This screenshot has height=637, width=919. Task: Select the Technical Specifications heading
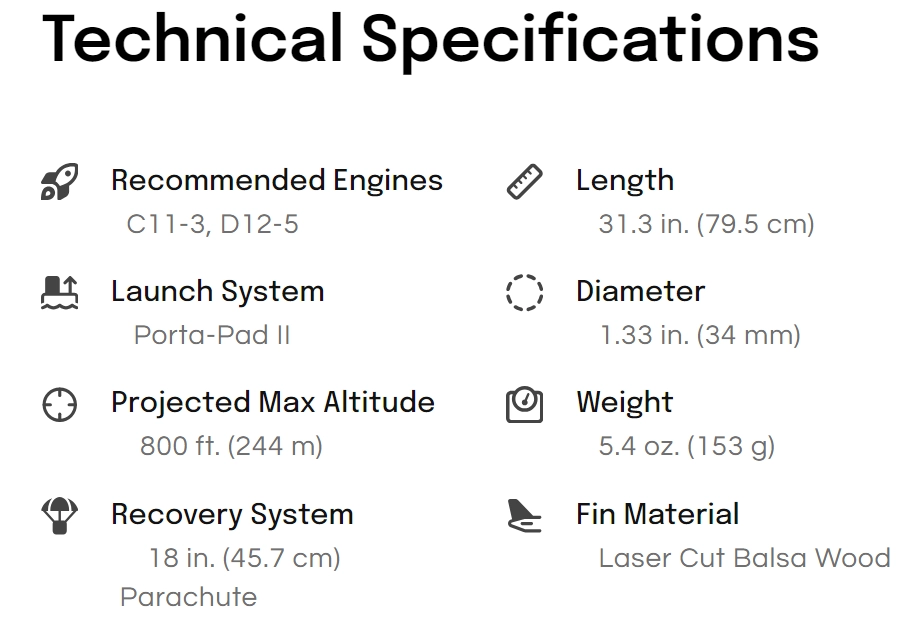[430, 40]
